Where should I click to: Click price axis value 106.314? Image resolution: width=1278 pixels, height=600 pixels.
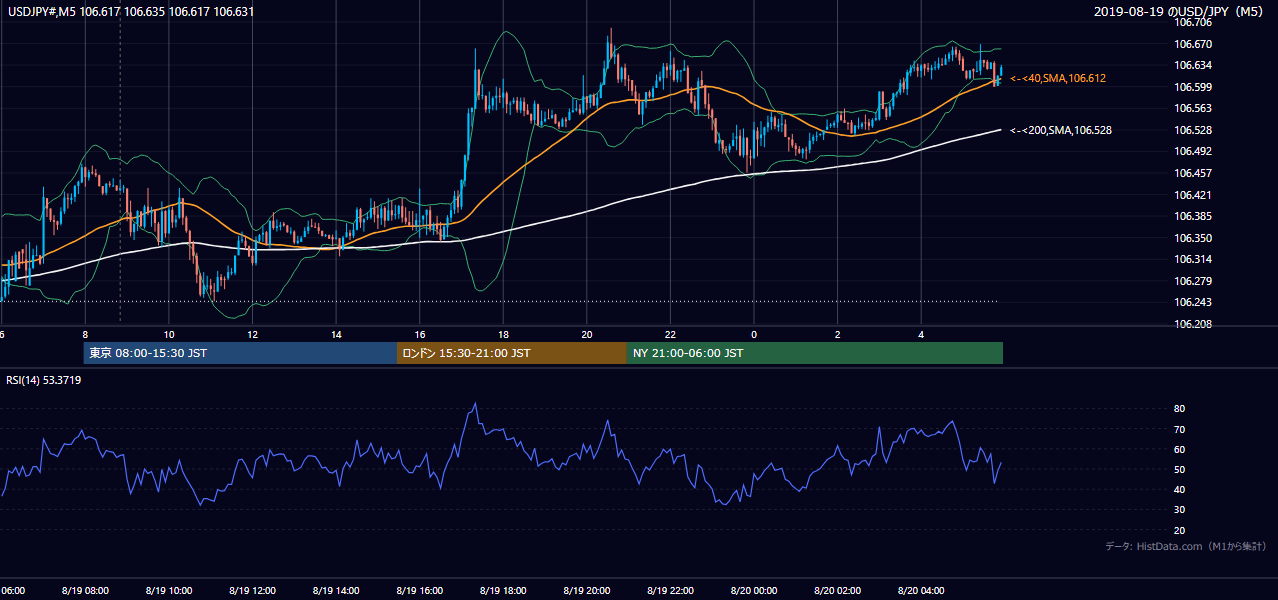tap(1193, 259)
